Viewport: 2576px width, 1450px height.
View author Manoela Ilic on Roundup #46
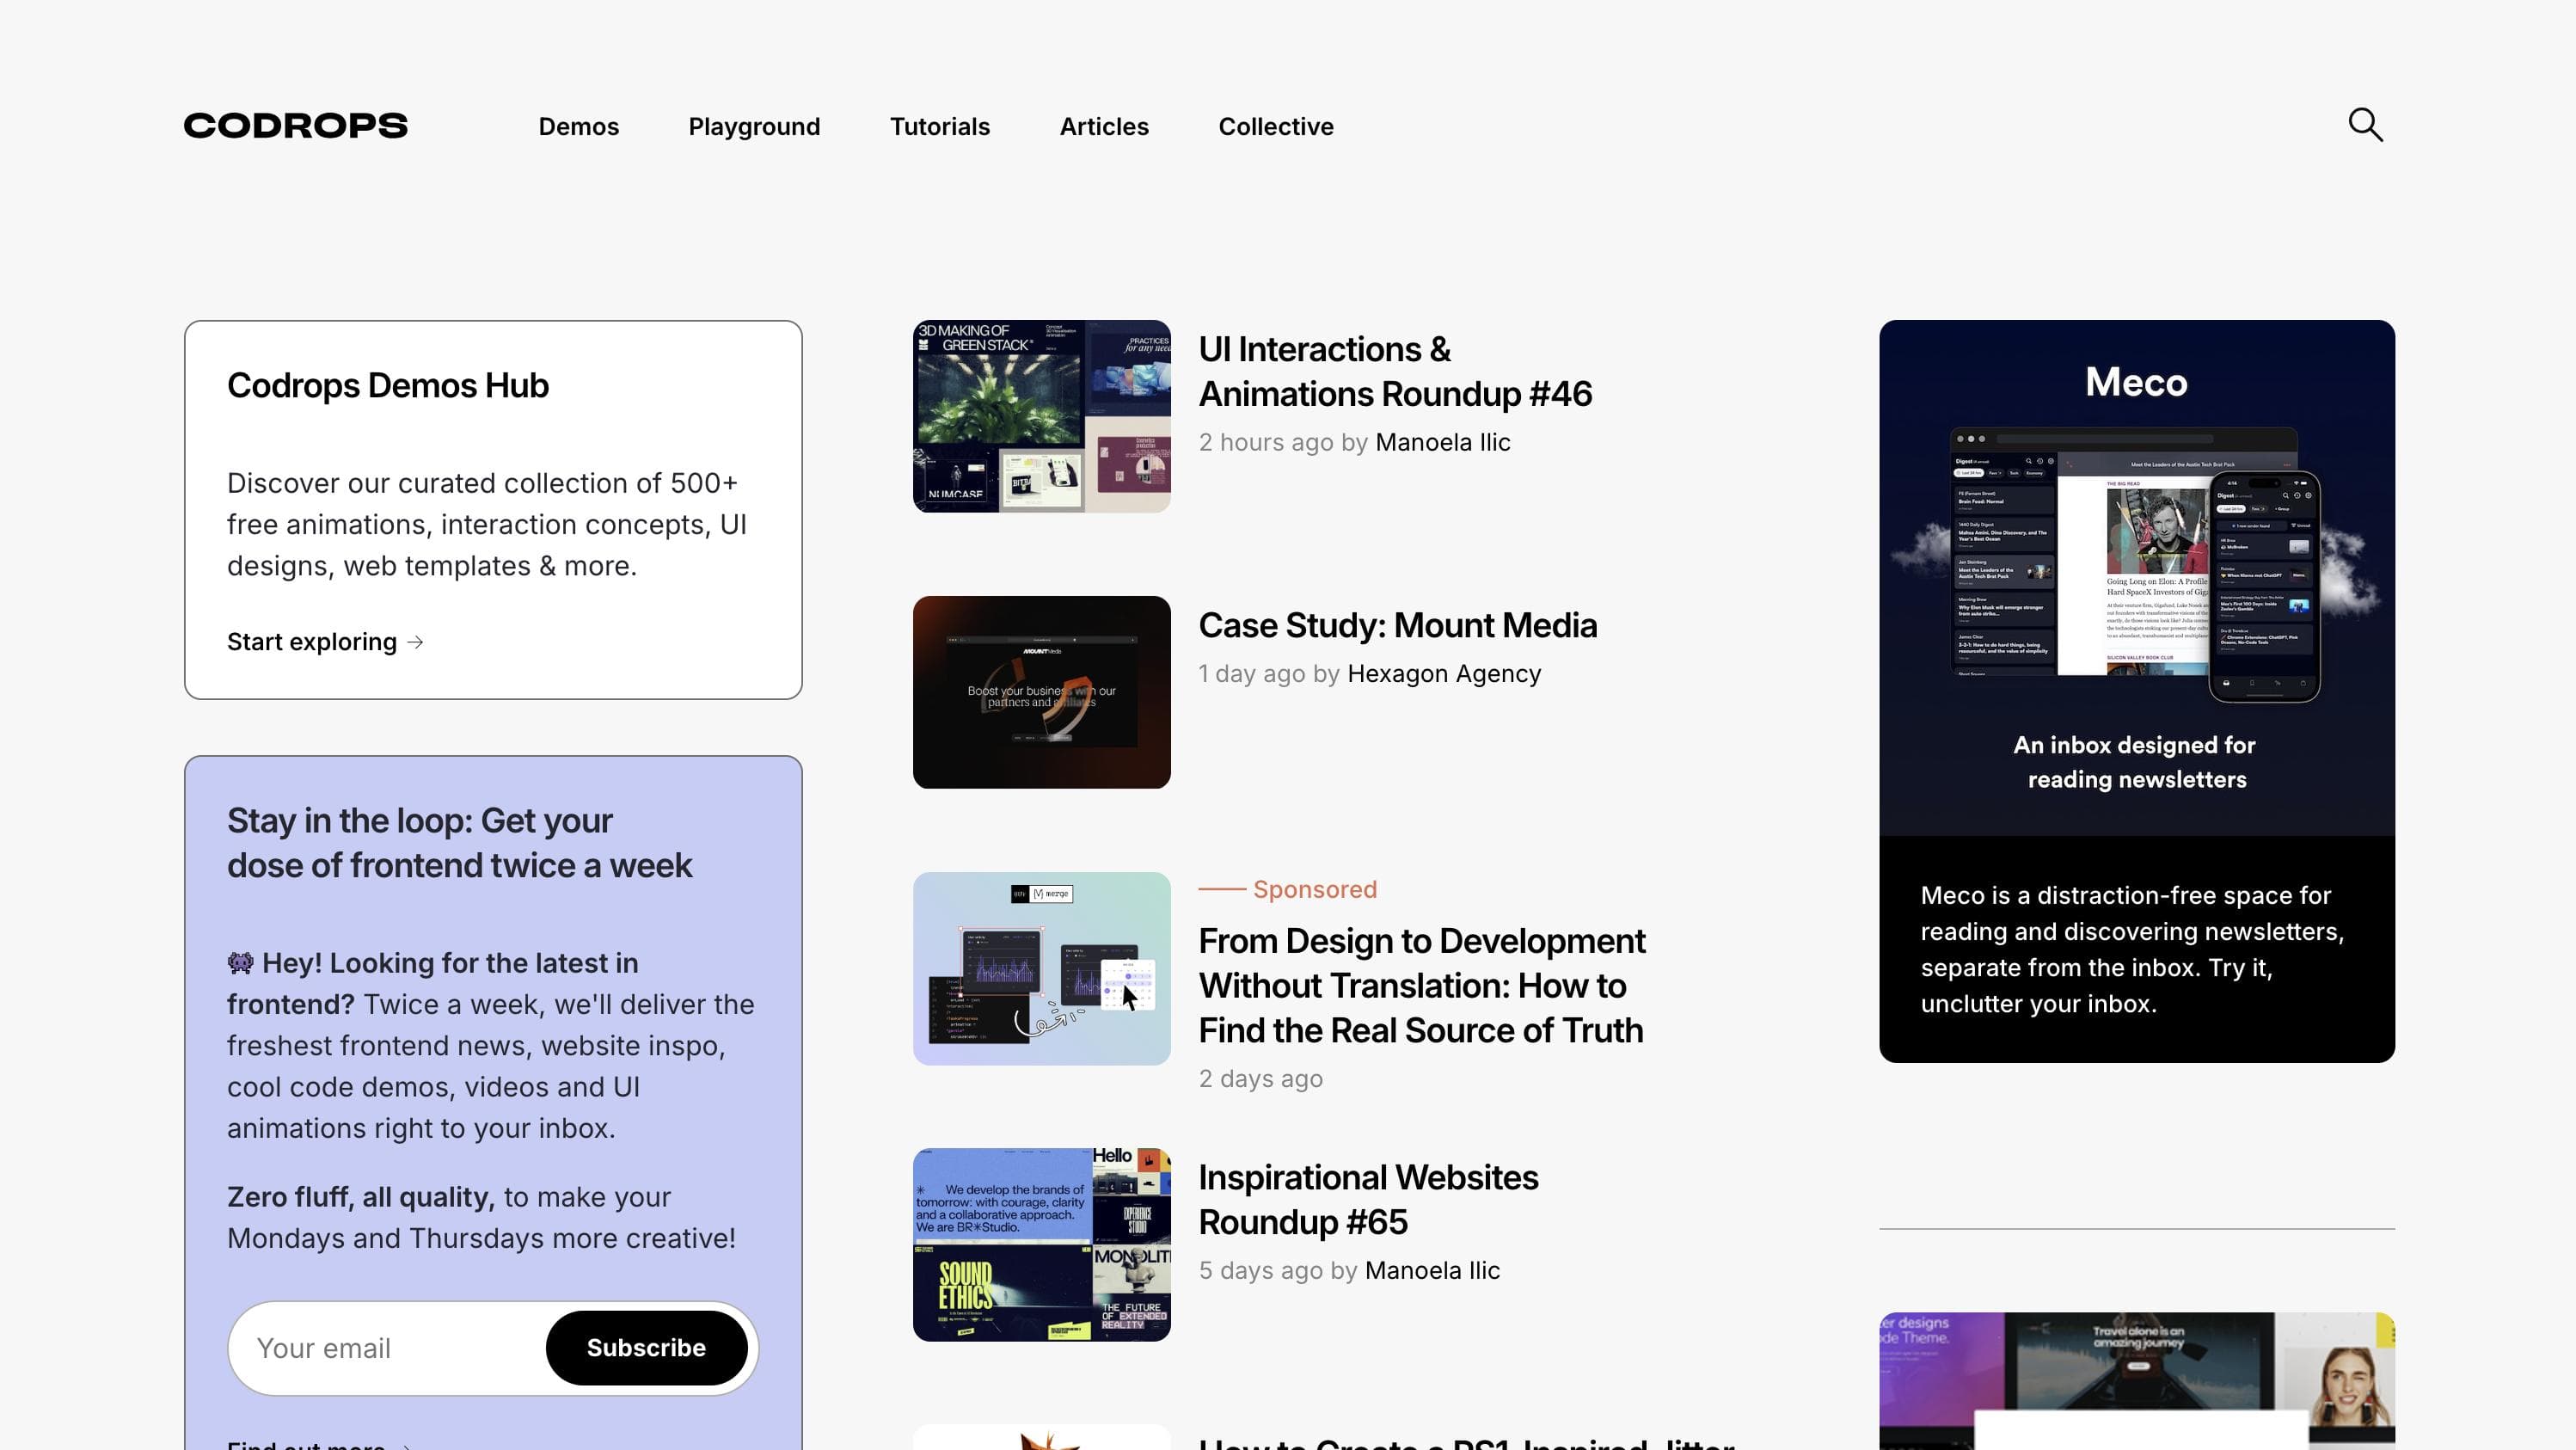[x=1442, y=442]
